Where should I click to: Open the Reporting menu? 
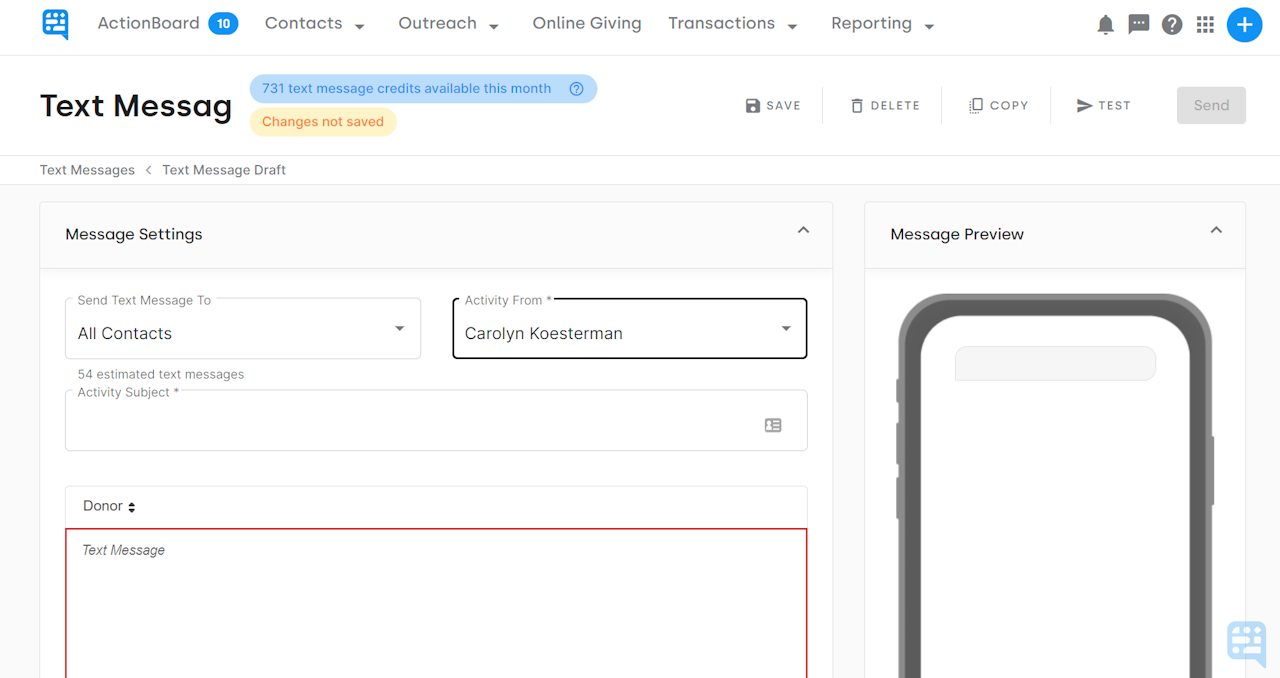point(881,23)
